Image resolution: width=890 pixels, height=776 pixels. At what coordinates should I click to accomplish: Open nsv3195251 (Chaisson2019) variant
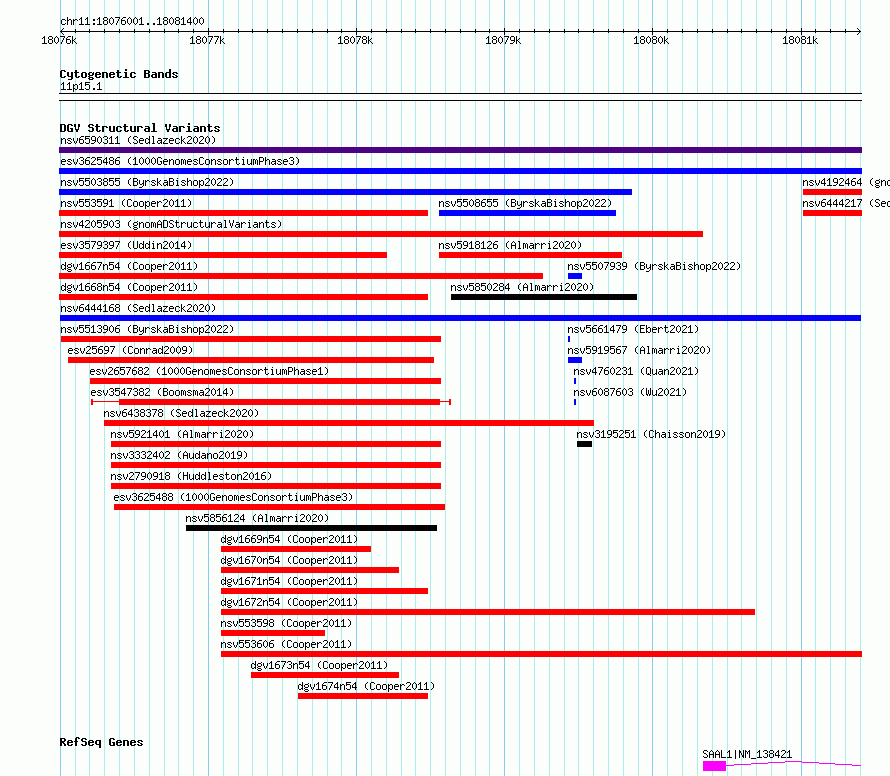point(651,434)
